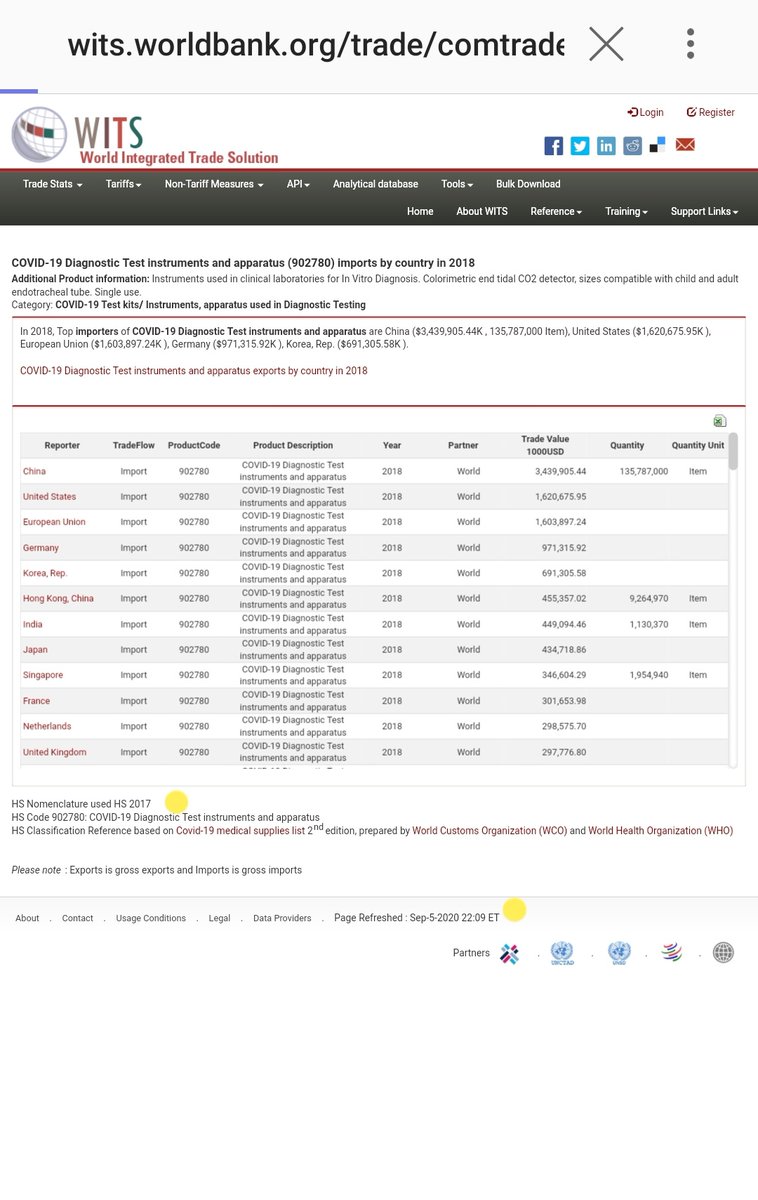Screen dimensions: 758x1200
Task: Sort by Reporter column header
Action: [x=62, y=446]
